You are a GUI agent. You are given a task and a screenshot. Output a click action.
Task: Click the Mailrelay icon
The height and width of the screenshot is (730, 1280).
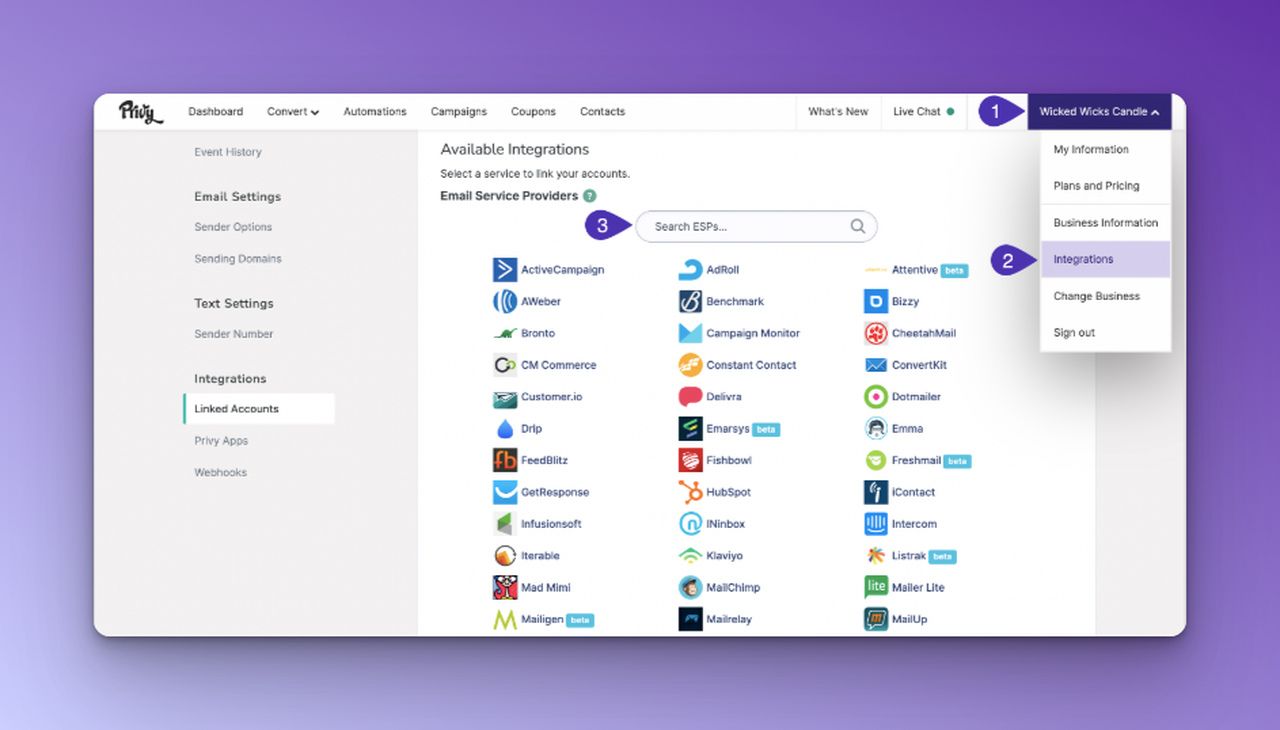pyautogui.click(x=690, y=619)
